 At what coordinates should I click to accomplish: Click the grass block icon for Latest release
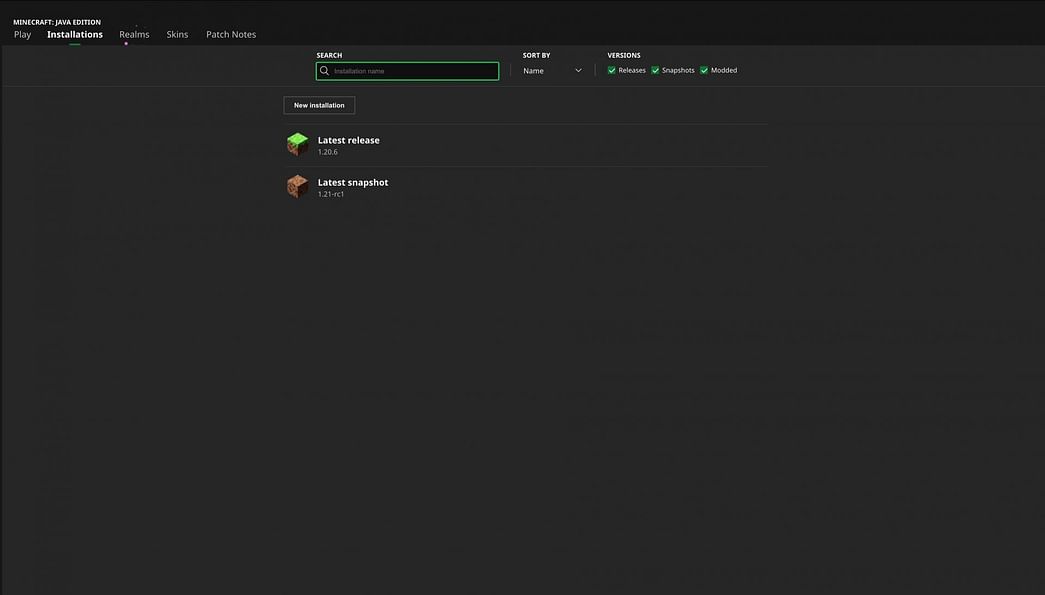[x=297, y=144]
